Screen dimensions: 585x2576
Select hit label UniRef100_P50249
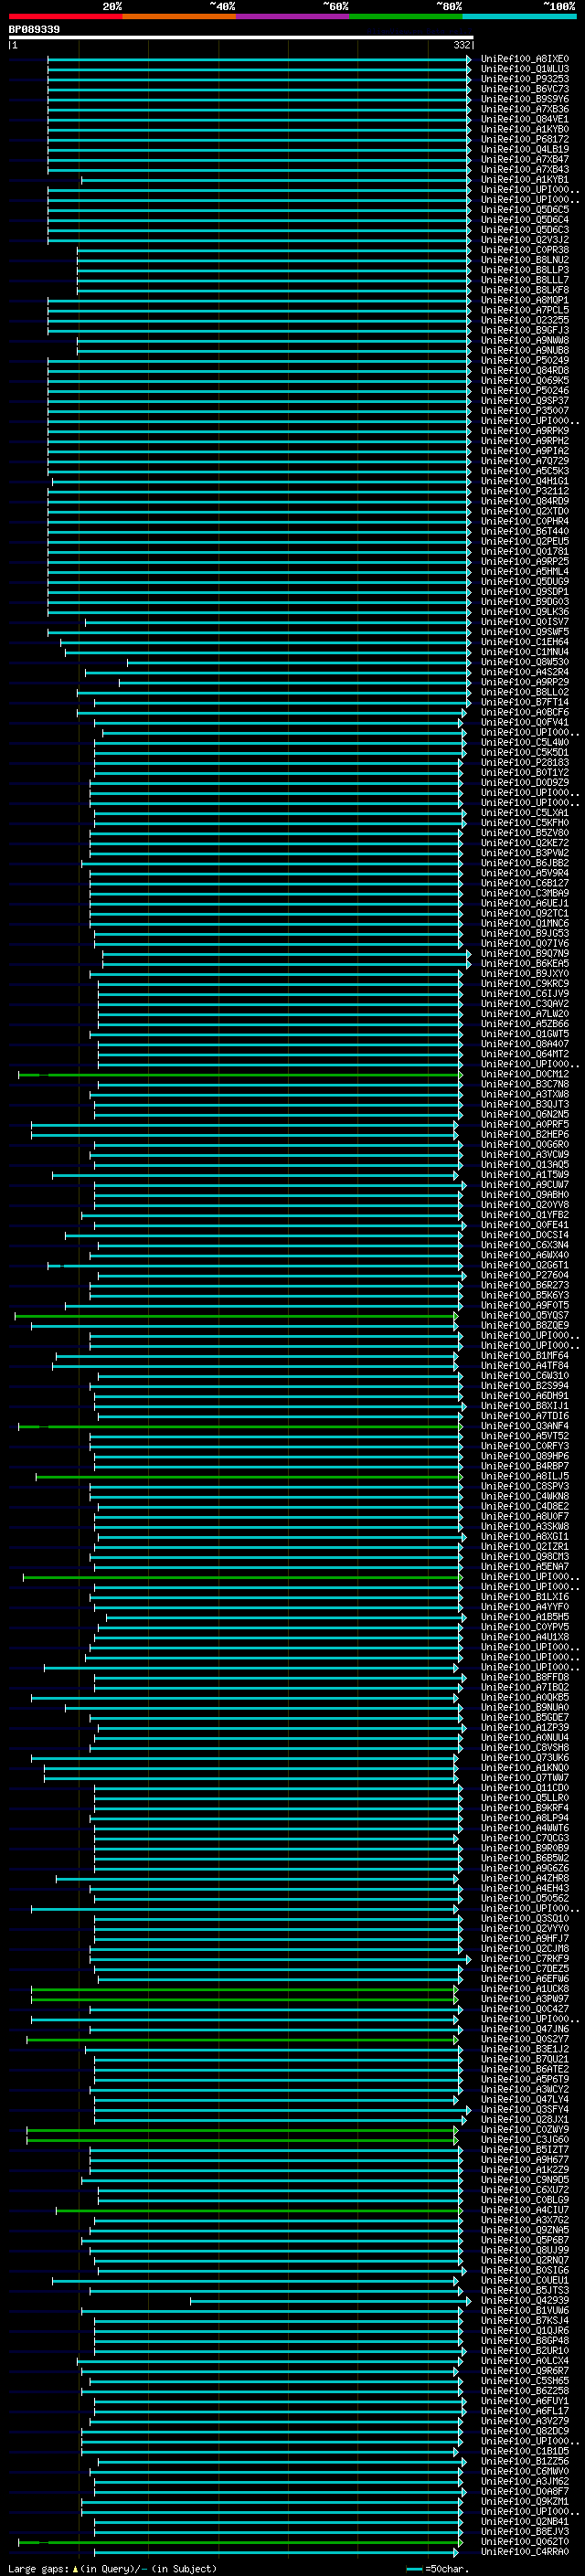525,361
